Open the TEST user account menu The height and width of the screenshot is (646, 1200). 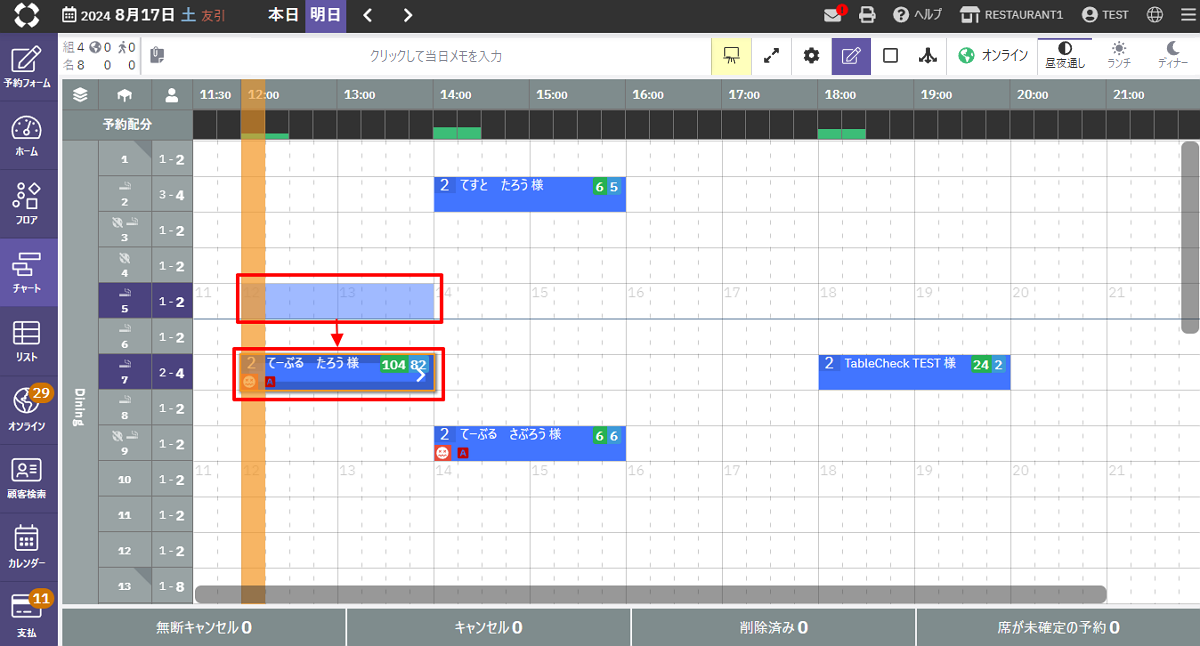(1105, 15)
